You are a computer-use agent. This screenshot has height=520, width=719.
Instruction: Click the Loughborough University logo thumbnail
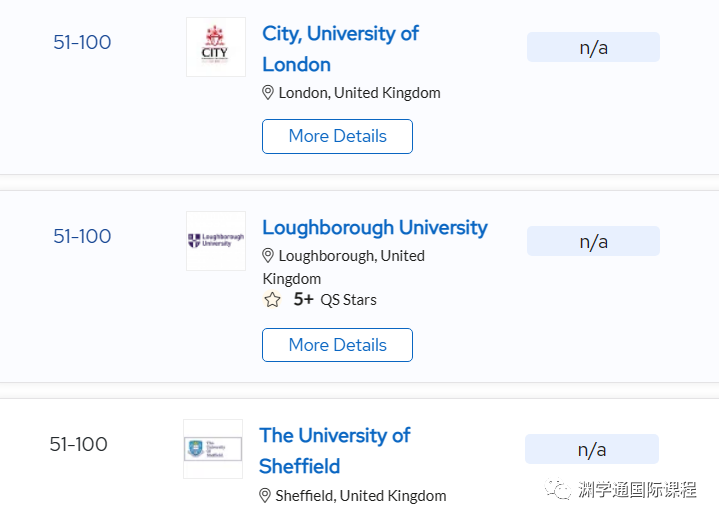(216, 241)
